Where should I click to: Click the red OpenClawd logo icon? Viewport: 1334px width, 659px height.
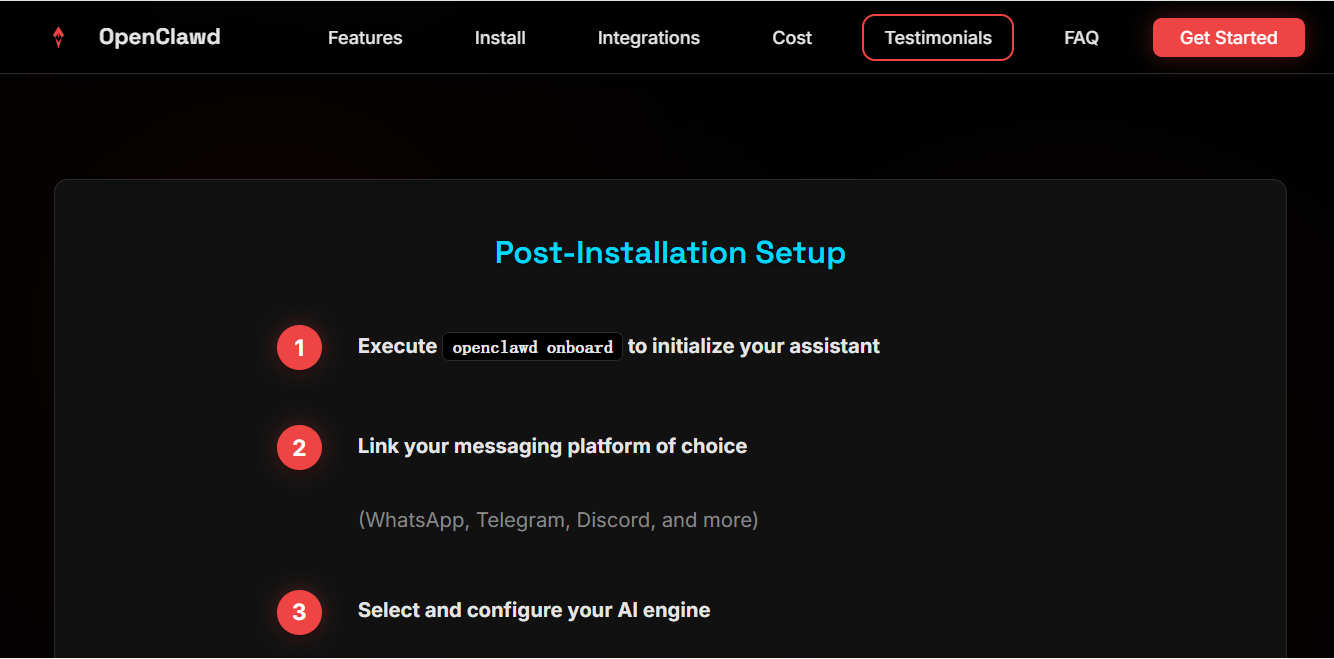point(58,38)
